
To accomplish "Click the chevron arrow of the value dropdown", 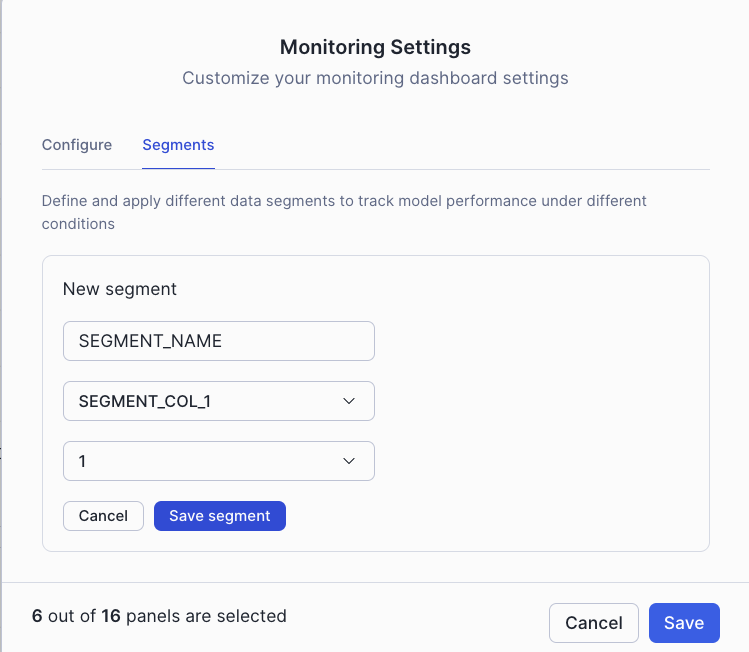I will click(349, 461).
